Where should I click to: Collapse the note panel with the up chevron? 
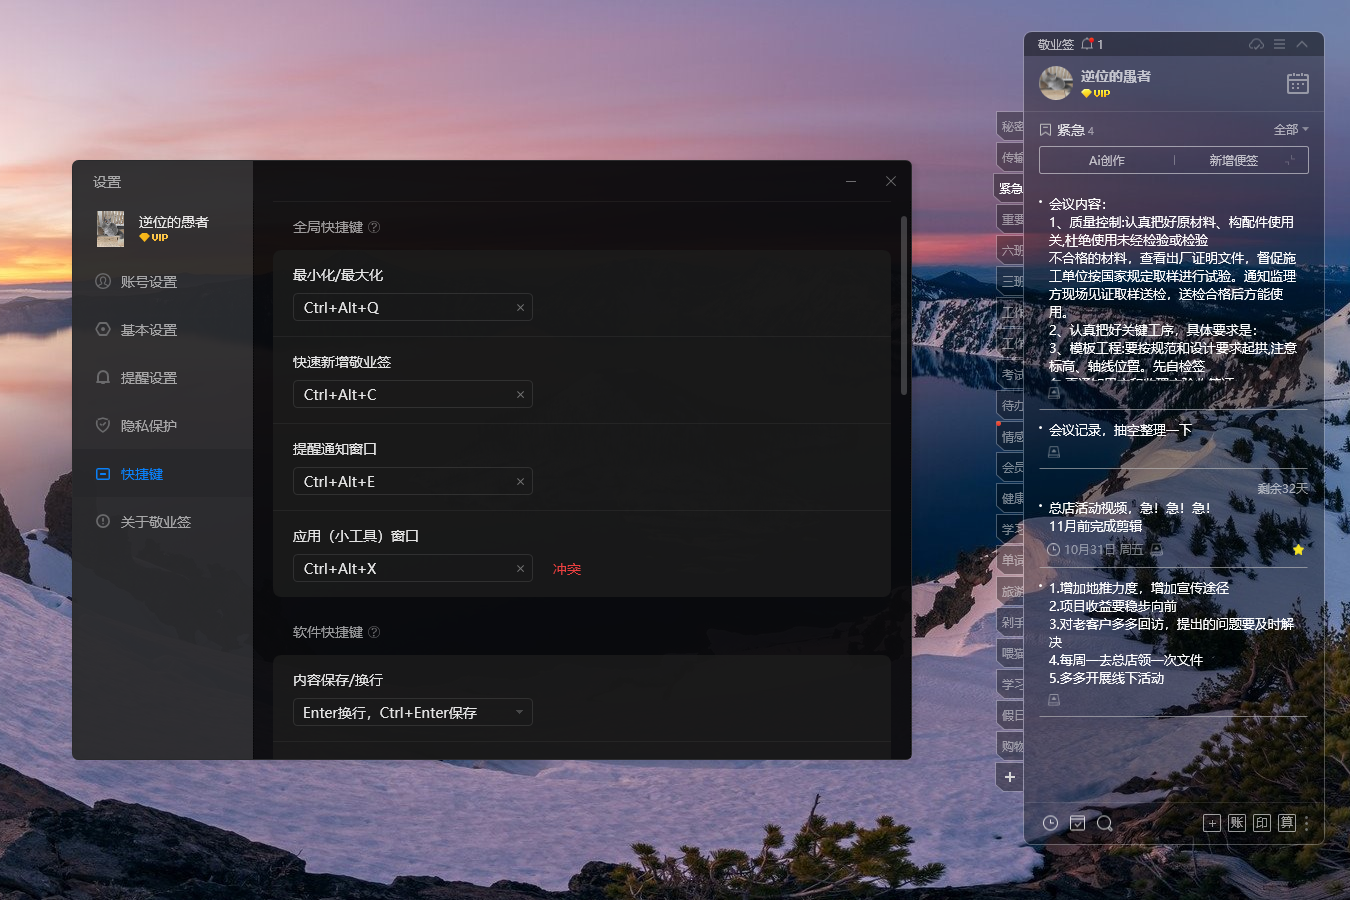1302,44
